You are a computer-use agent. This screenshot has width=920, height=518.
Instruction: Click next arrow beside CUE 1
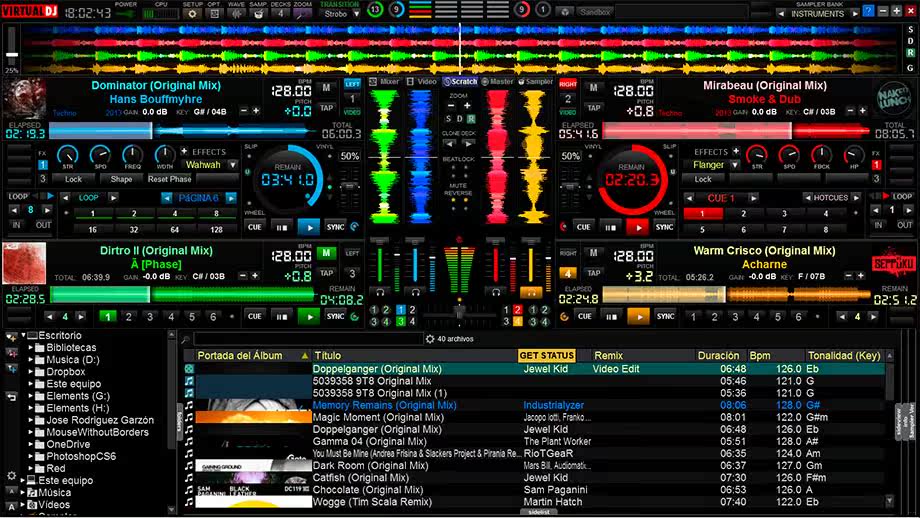753,198
